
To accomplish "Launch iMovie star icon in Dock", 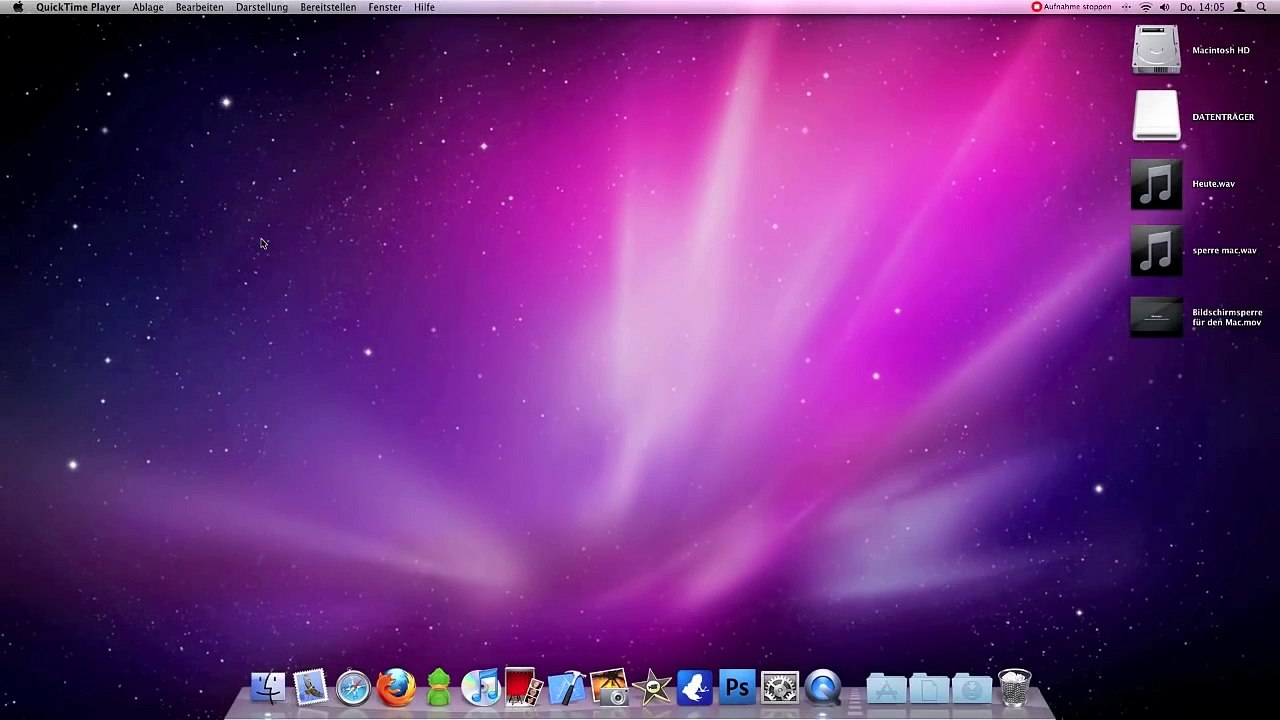I will [652, 688].
